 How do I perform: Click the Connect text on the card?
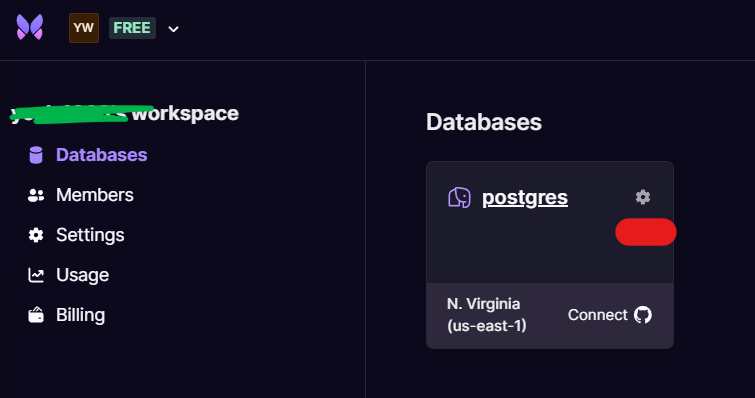598,315
